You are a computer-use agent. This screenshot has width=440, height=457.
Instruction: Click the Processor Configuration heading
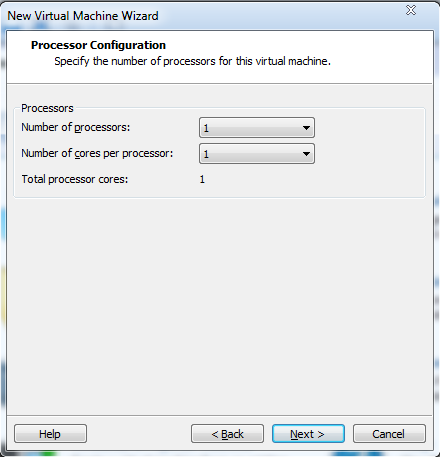click(98, 45)
